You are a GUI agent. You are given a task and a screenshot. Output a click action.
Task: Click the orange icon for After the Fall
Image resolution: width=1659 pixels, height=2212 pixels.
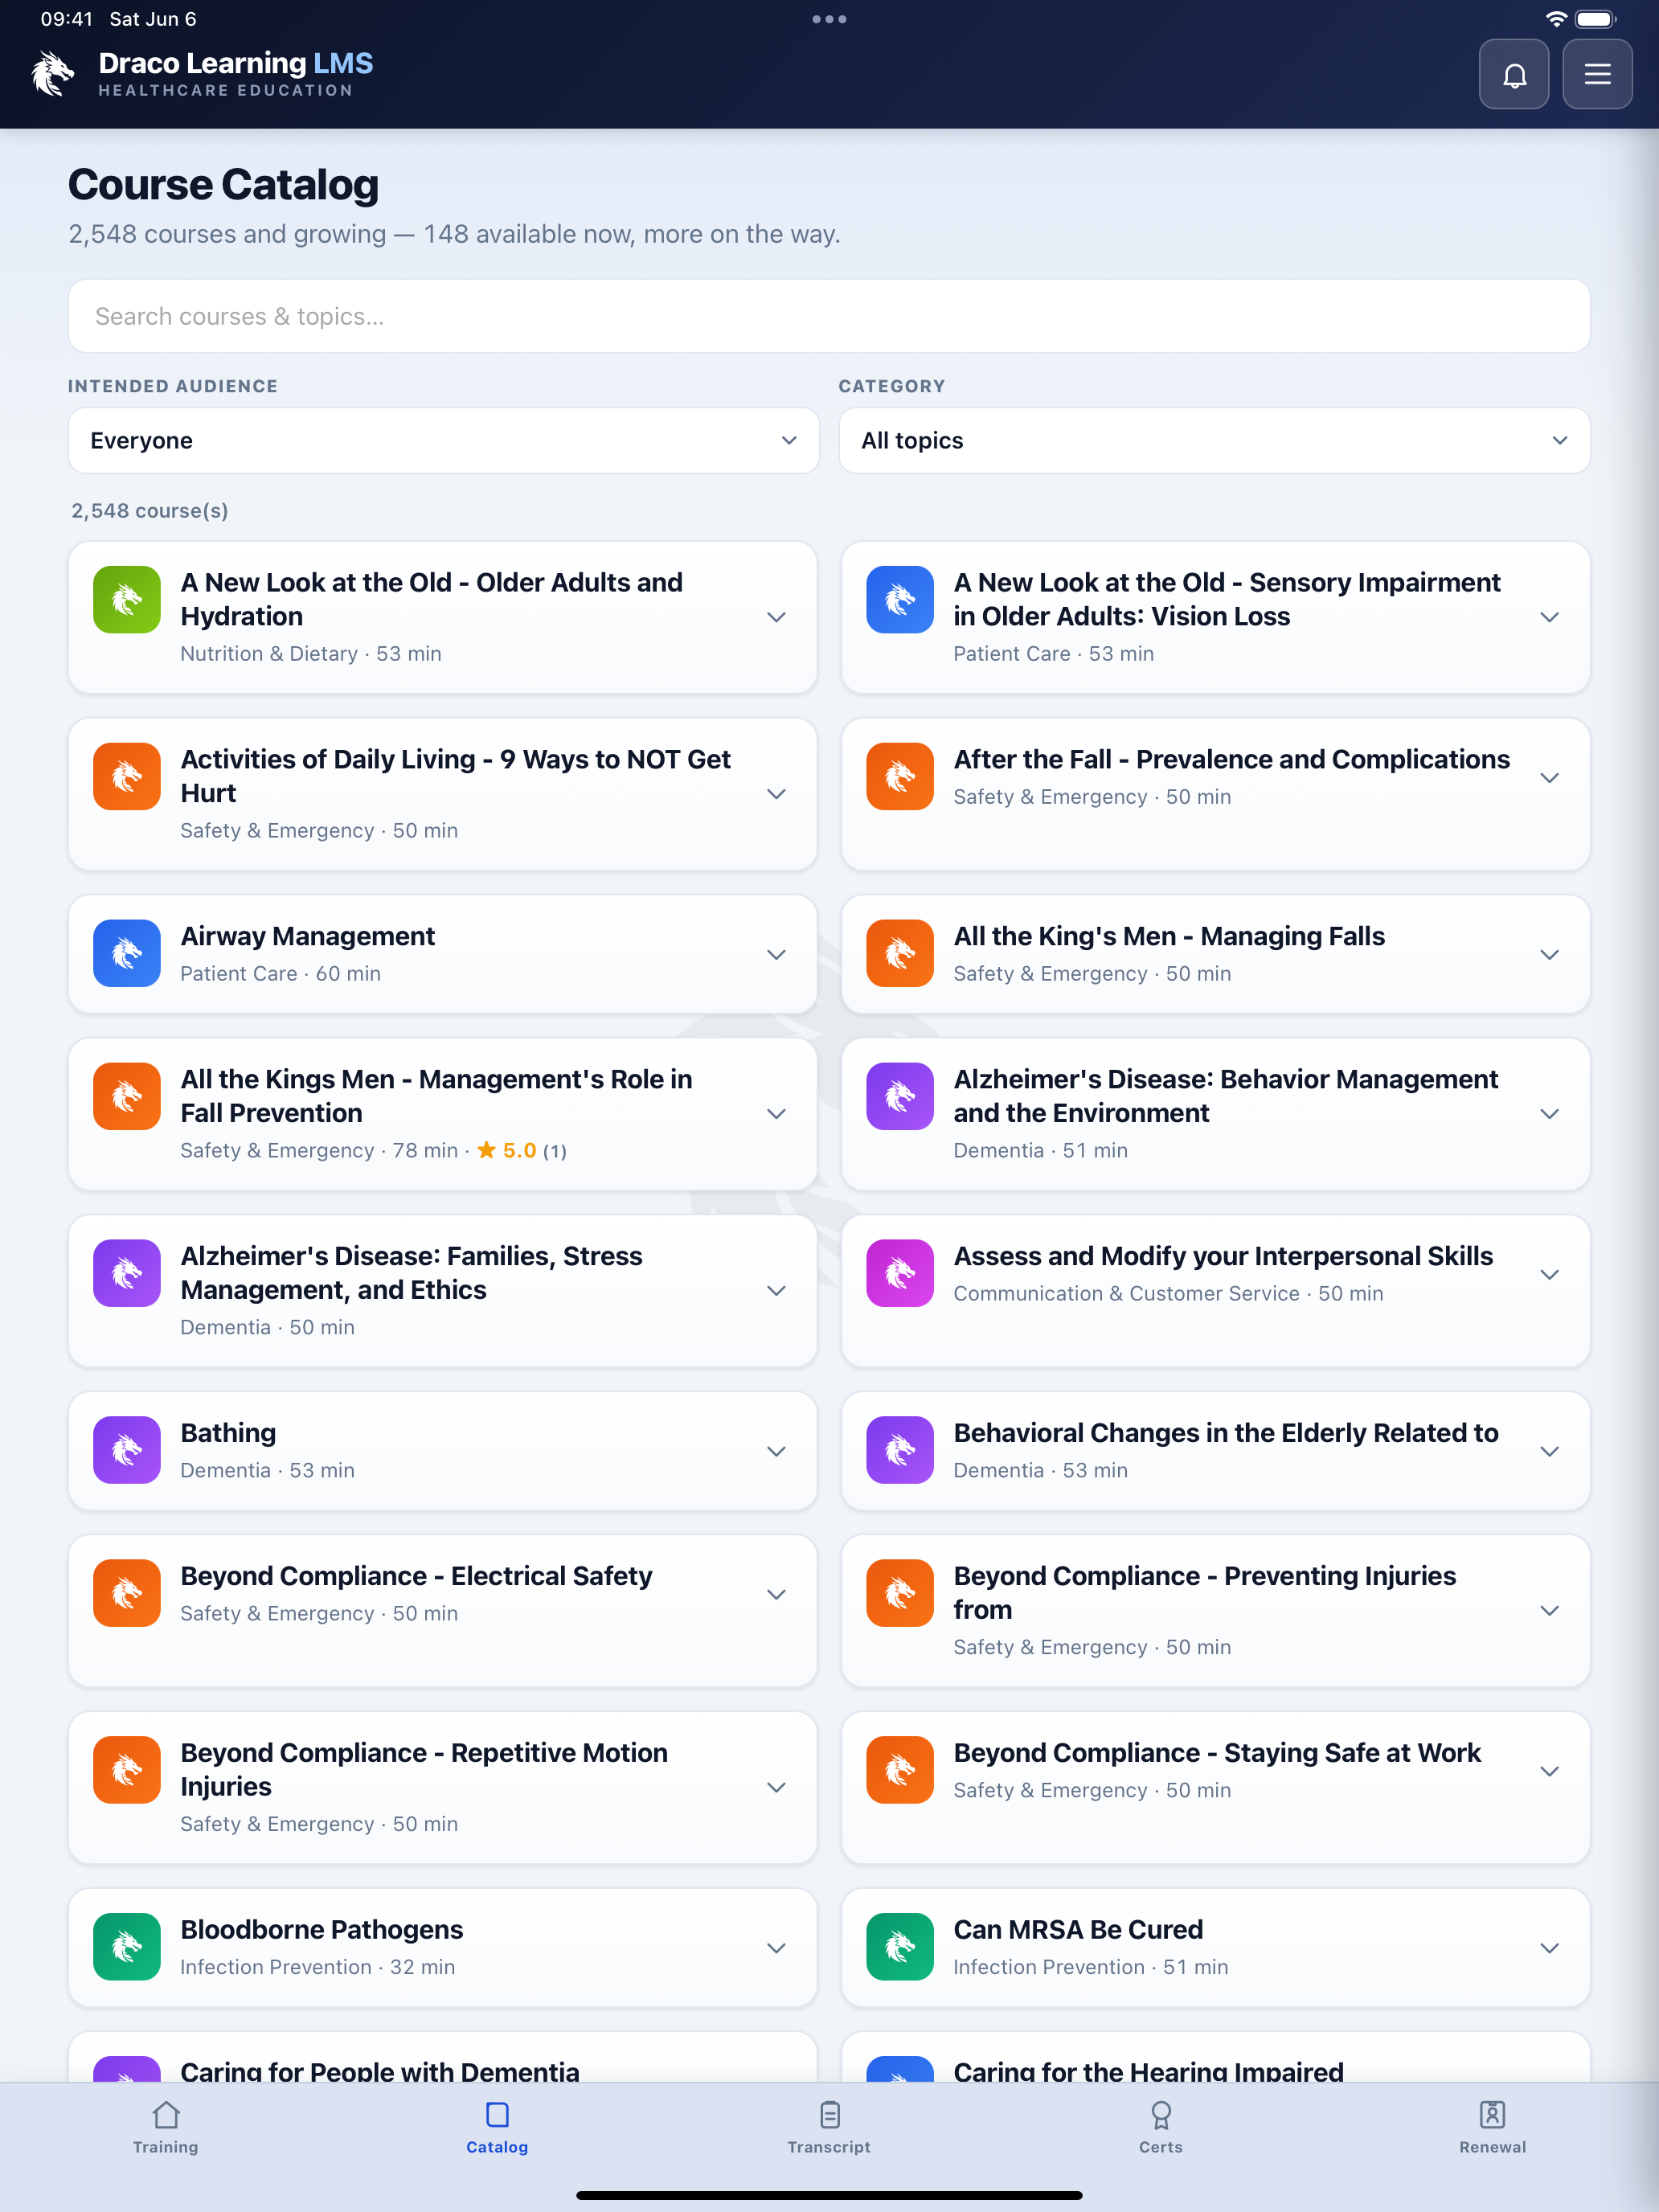pyautogui.click(x=900, y=777)
